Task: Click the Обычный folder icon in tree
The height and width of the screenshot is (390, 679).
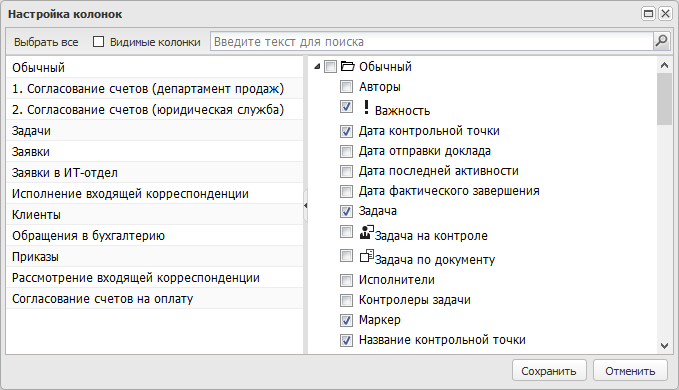Action: click(348, 66)
